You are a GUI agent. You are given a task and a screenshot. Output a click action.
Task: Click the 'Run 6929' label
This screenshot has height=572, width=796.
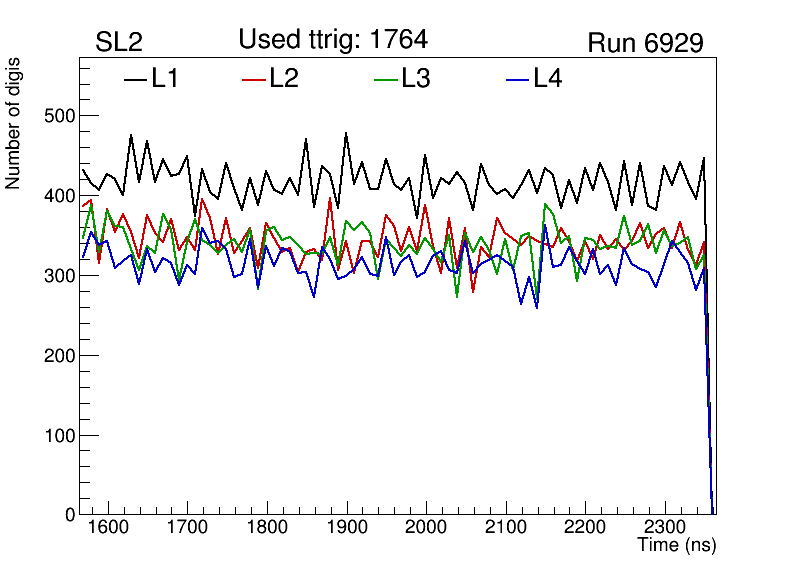click(x=645, y=43)
